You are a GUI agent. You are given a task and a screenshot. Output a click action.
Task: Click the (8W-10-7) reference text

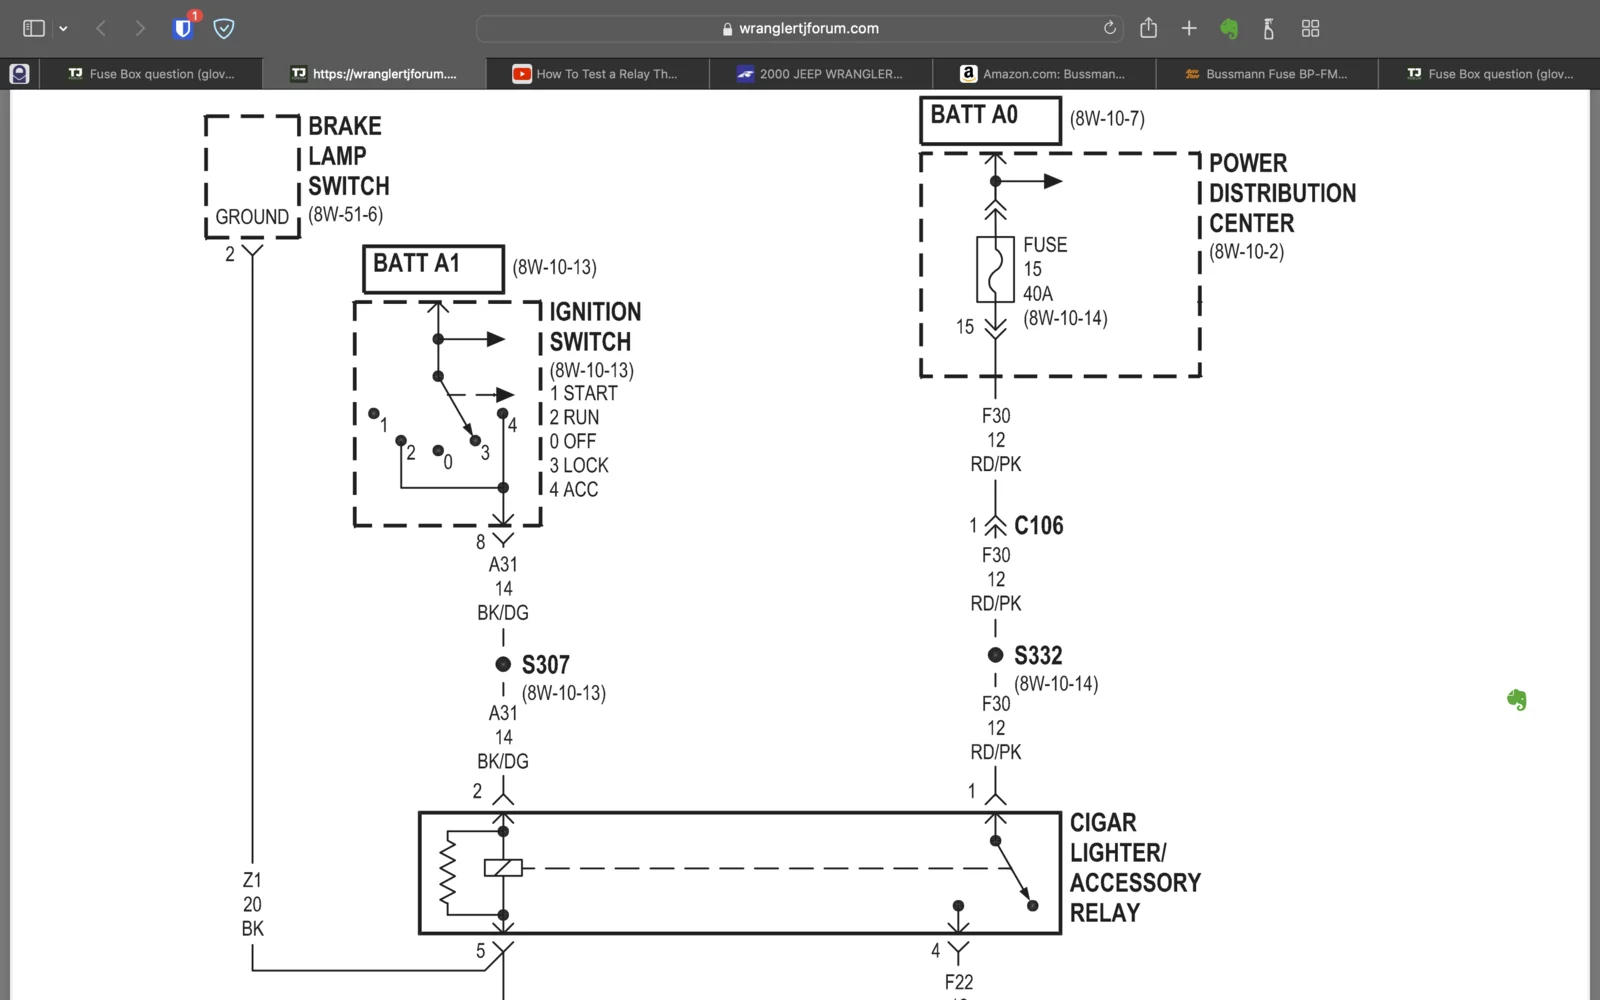[1107, 118]
